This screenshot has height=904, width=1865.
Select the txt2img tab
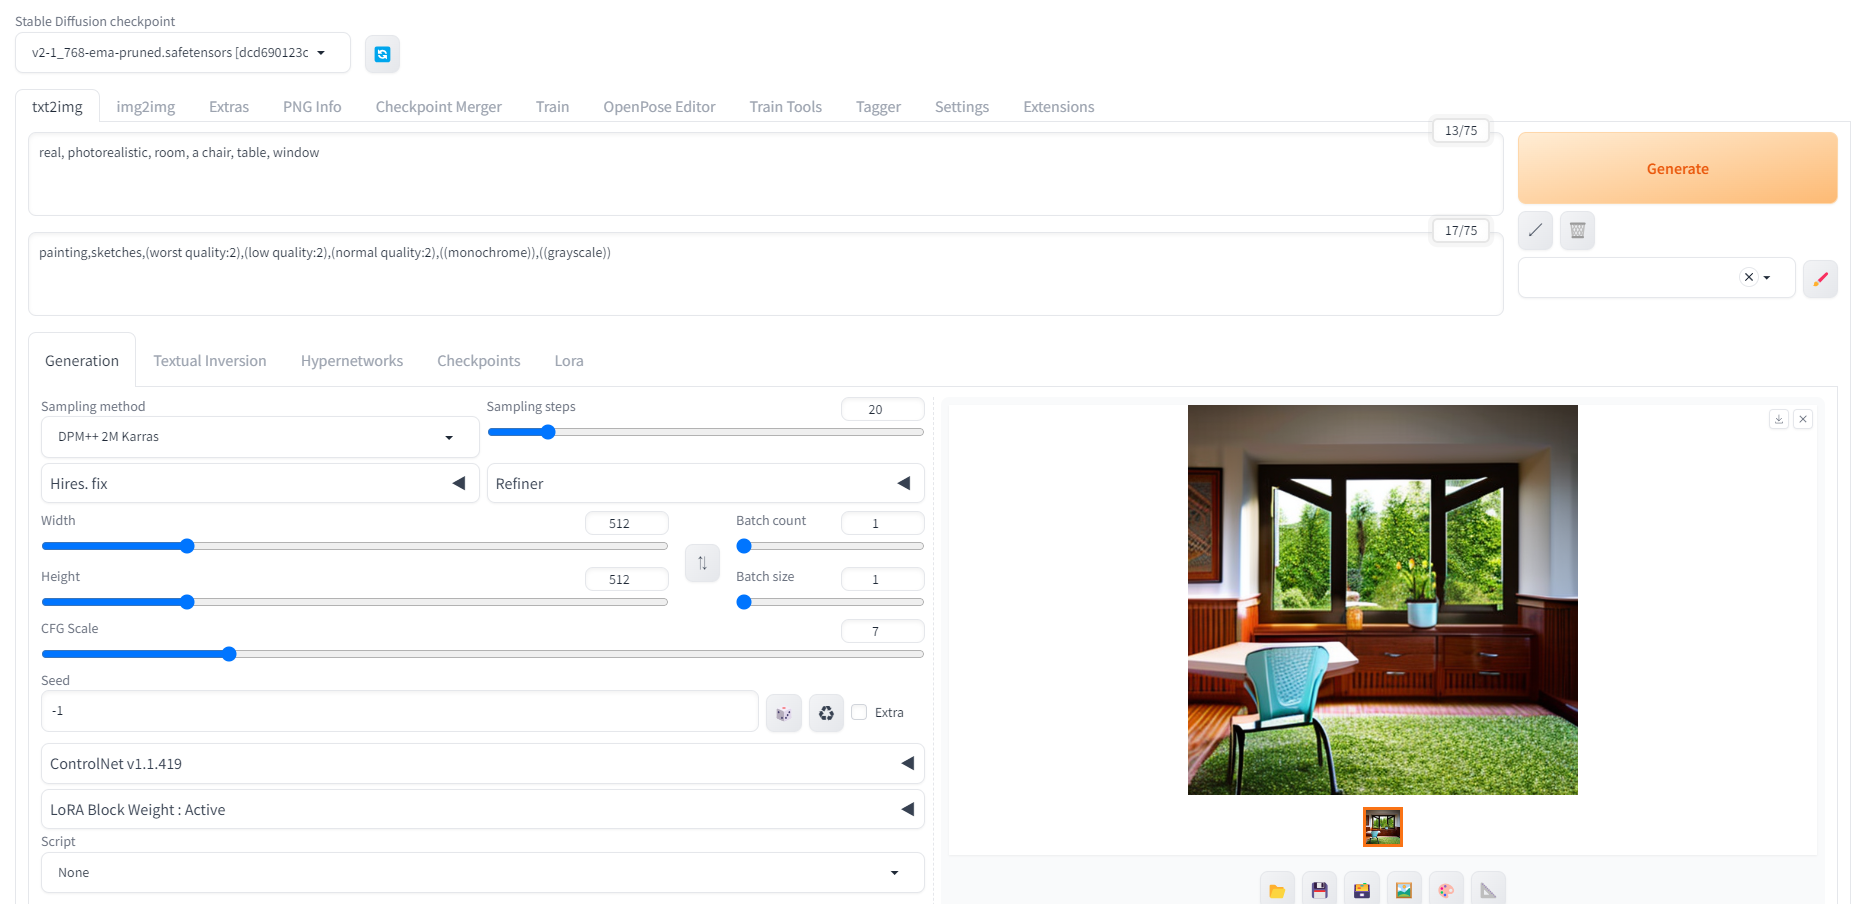point(57,107)
